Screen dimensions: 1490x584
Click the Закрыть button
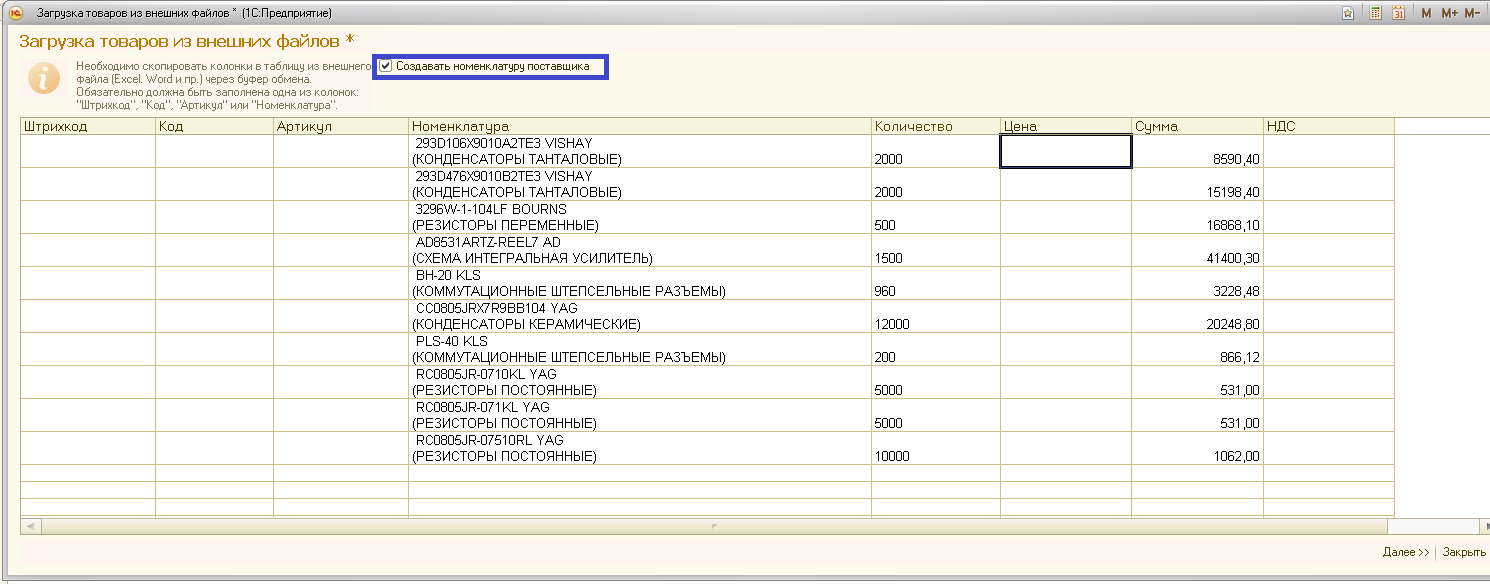coord(1464,552)
